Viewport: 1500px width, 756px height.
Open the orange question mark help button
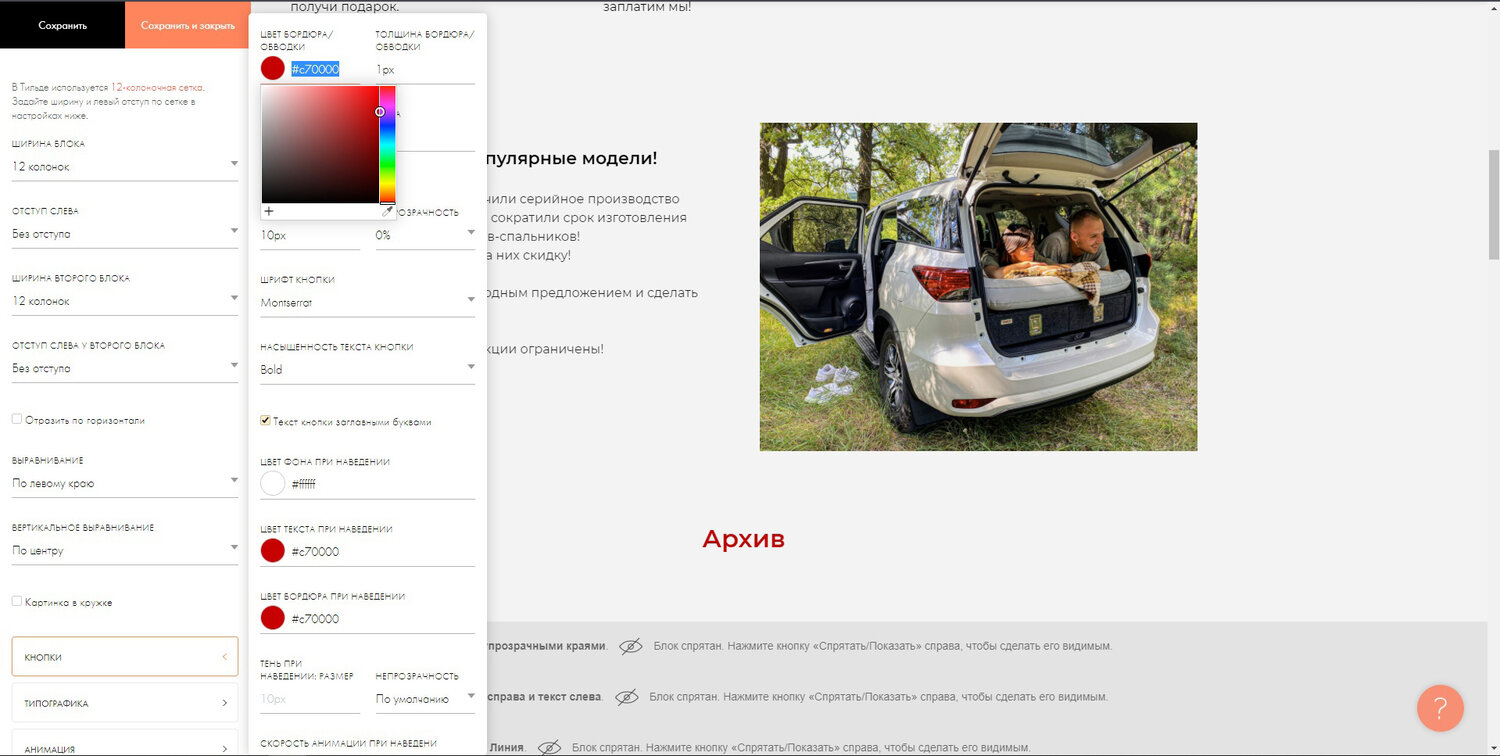[x=1440, y=709]
